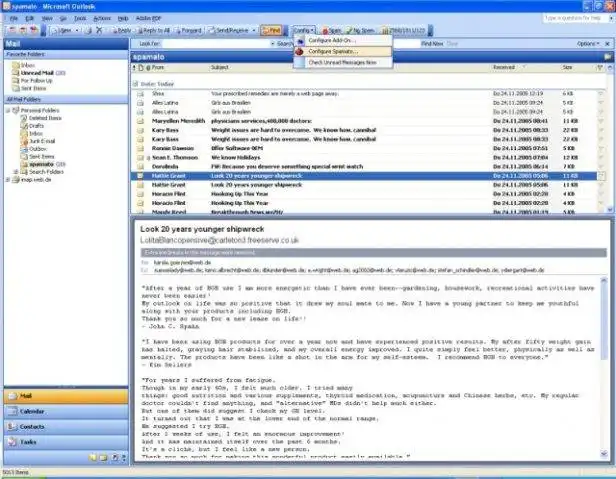This screenshot has width=616, height=479.
Task: Click the flag on the selected Hattie Grant email
Action: pyautogui.click(x=601, y=176)
